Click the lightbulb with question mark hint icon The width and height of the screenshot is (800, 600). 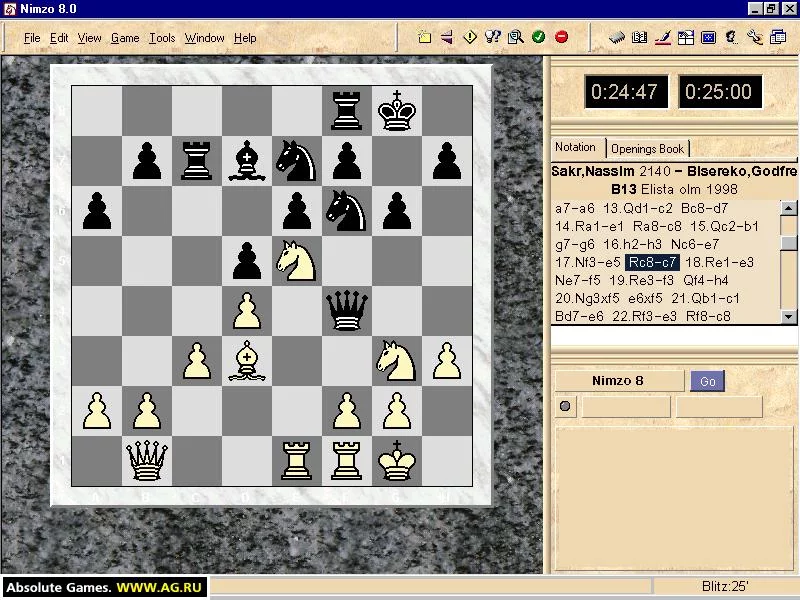493,37
